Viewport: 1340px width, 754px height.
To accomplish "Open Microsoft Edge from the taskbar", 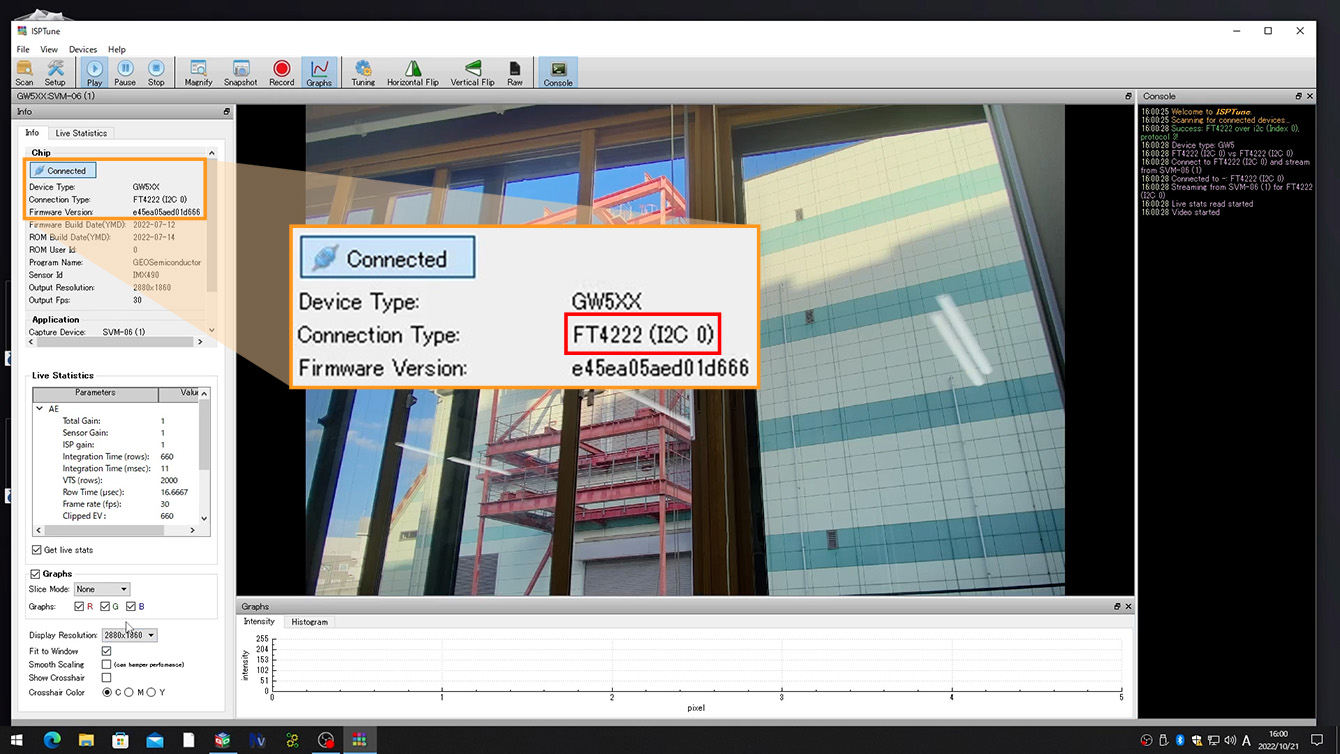I will pyautogui.click(x=52, y=740).
